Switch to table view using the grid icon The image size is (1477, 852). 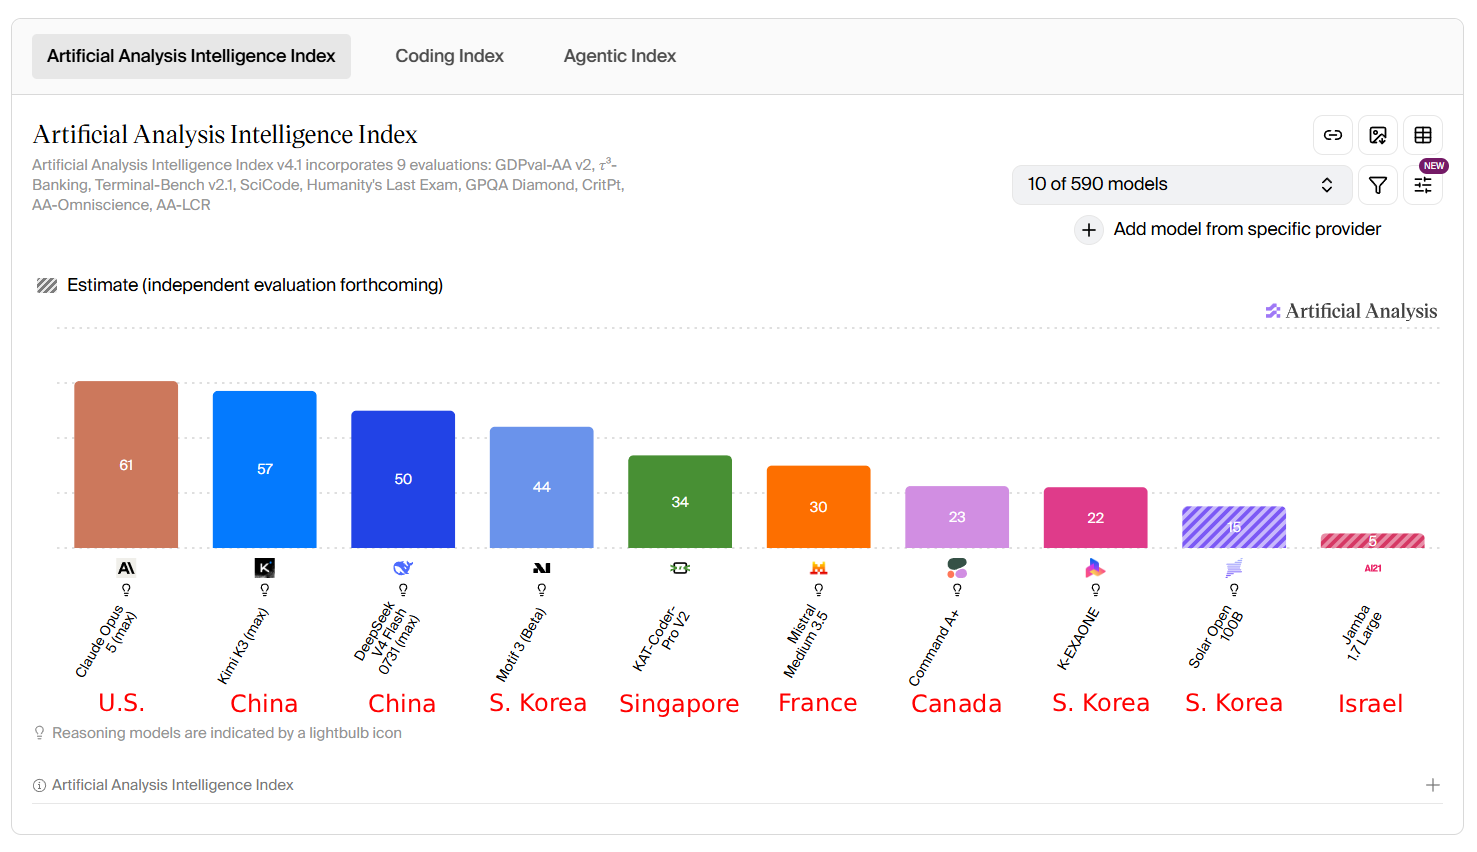click(x=1423, y=135)
